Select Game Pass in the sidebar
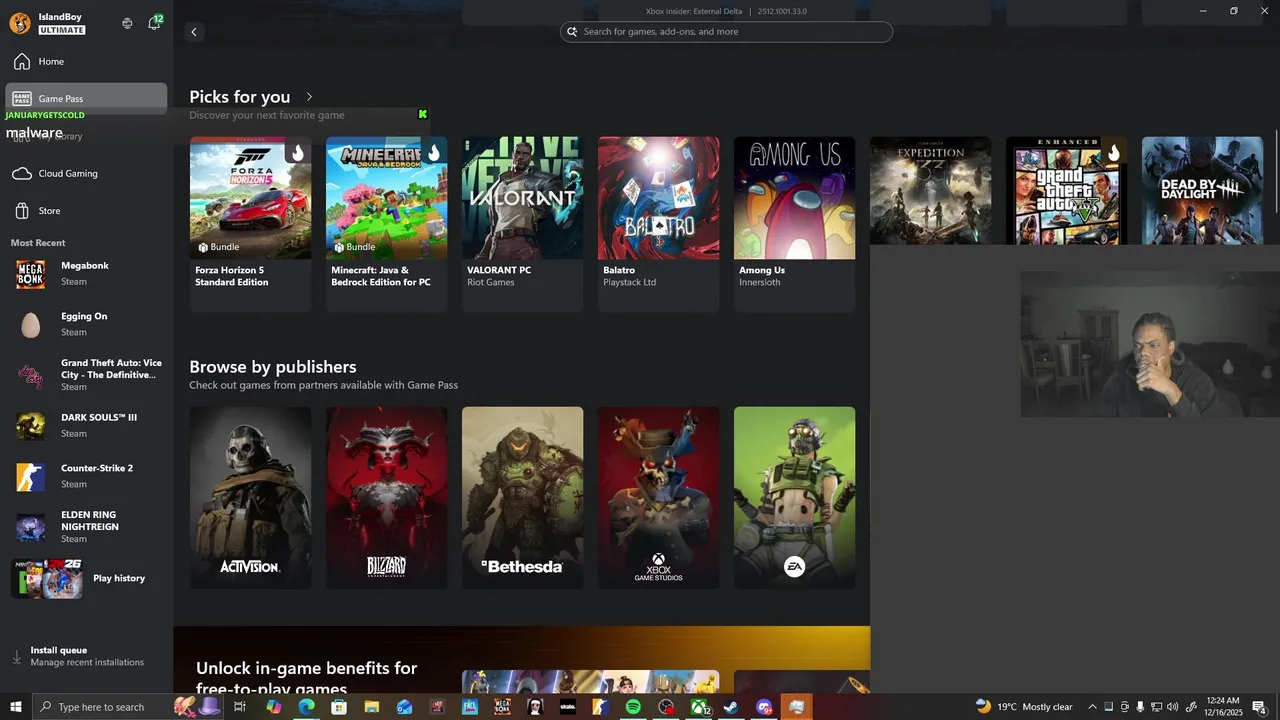Image resolution: width=1280 pixels, height=720 pixels. (86, 98)
